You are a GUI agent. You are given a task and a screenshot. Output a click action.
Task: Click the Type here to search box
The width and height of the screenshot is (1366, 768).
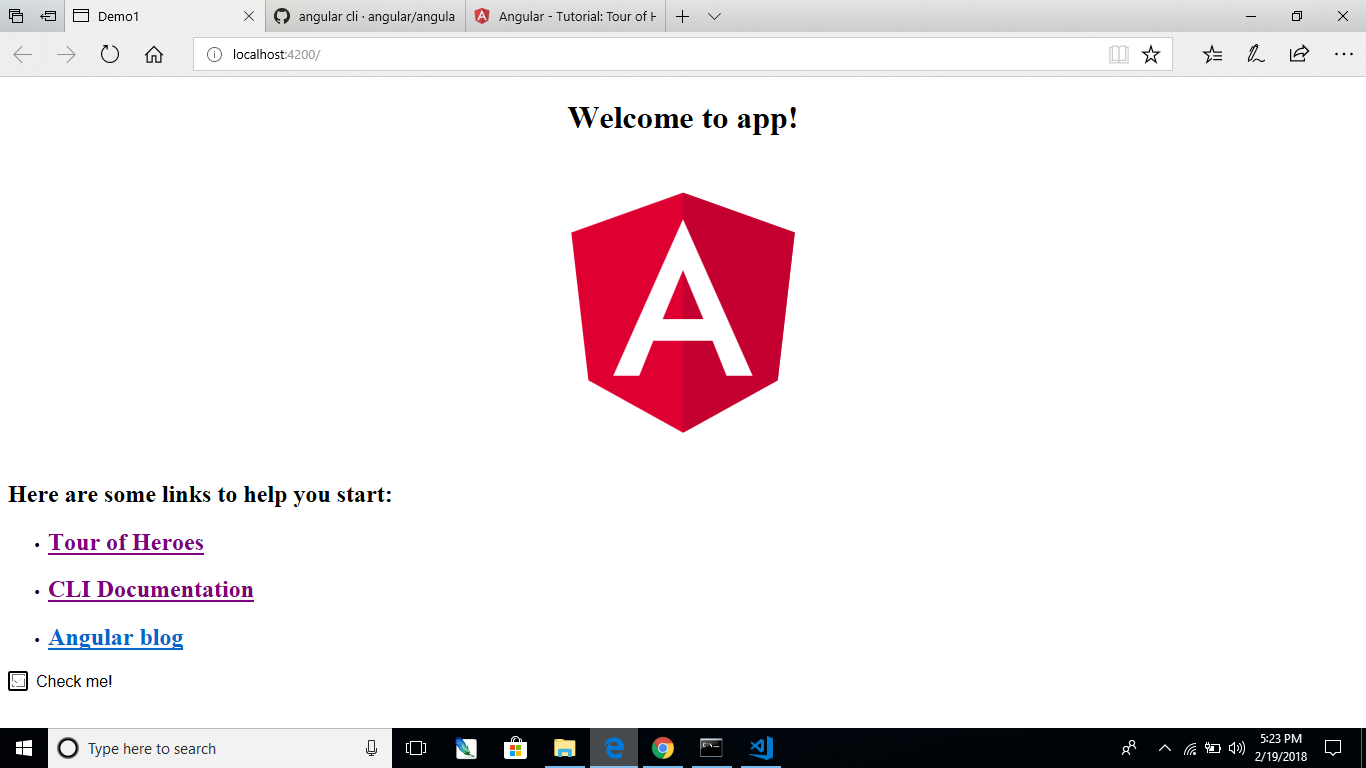pos(219,748)
